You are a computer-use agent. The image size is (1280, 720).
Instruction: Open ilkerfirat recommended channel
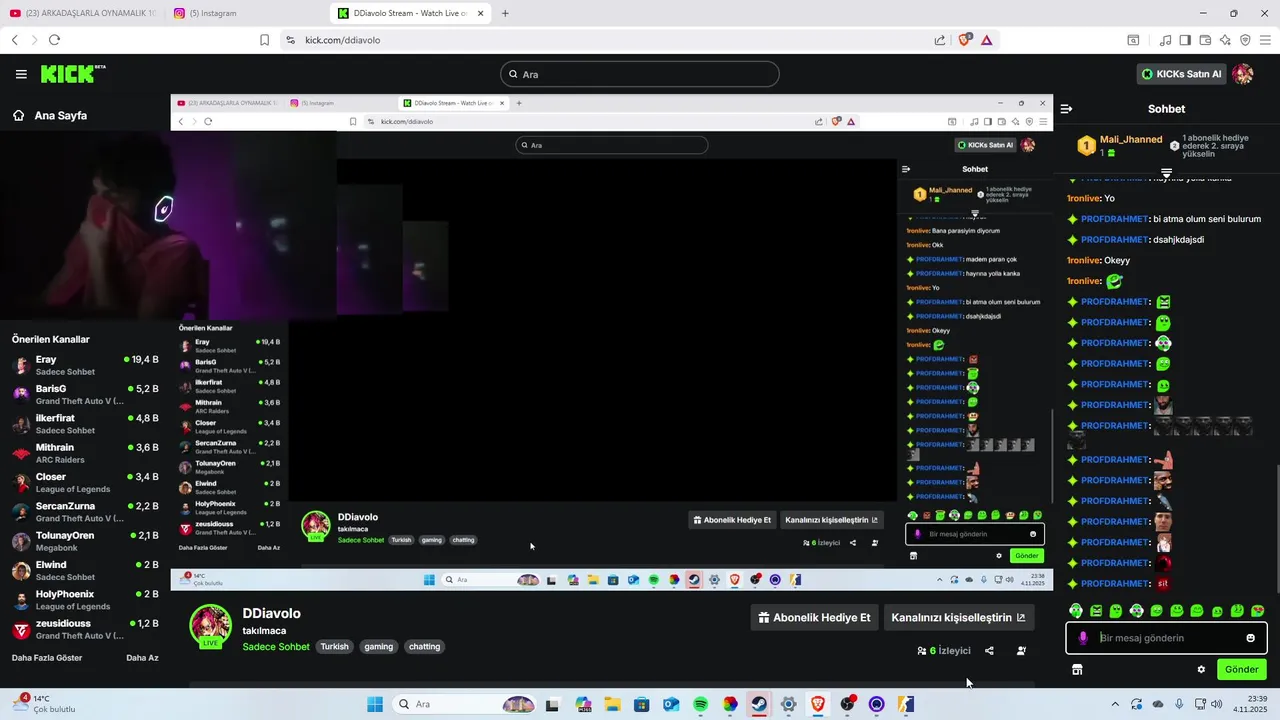click(85, 424)
